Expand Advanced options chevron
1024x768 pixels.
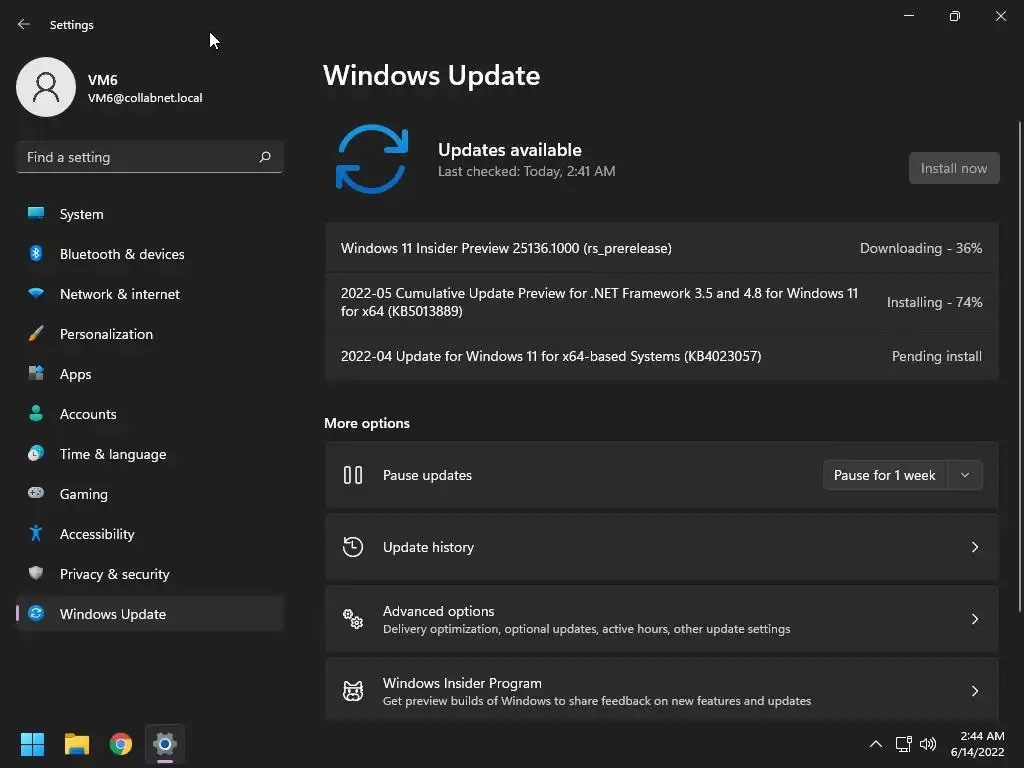(x=974, y=619)
